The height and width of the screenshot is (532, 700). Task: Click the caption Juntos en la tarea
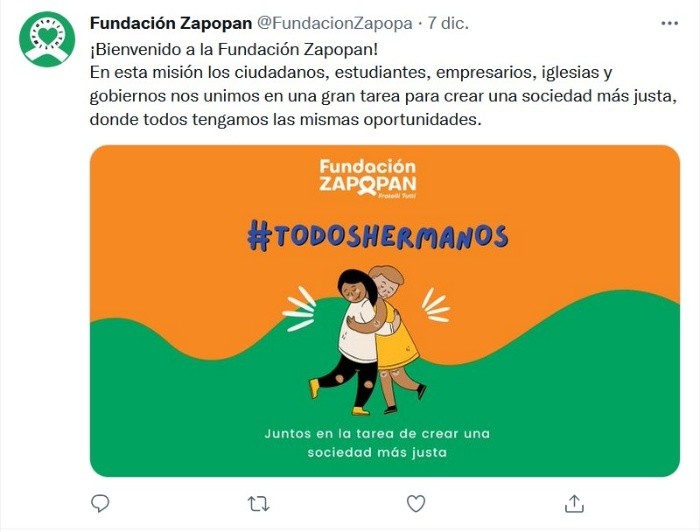click(x=377, y=443)
